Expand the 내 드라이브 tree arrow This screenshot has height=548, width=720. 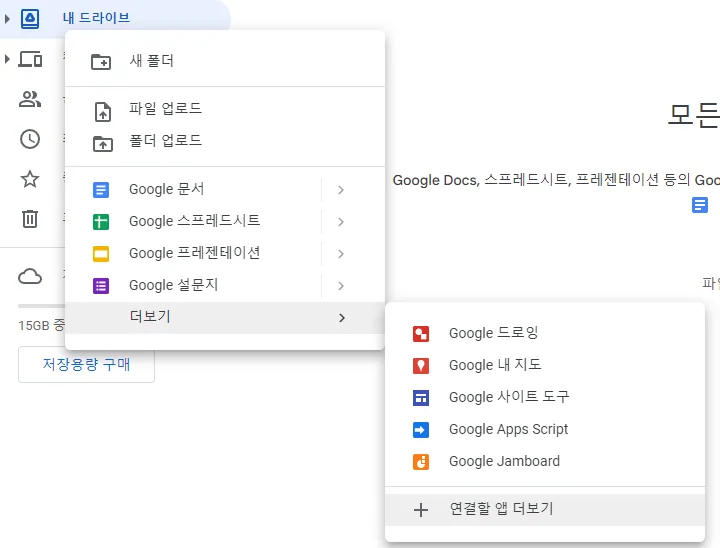(x=7, y=19)
